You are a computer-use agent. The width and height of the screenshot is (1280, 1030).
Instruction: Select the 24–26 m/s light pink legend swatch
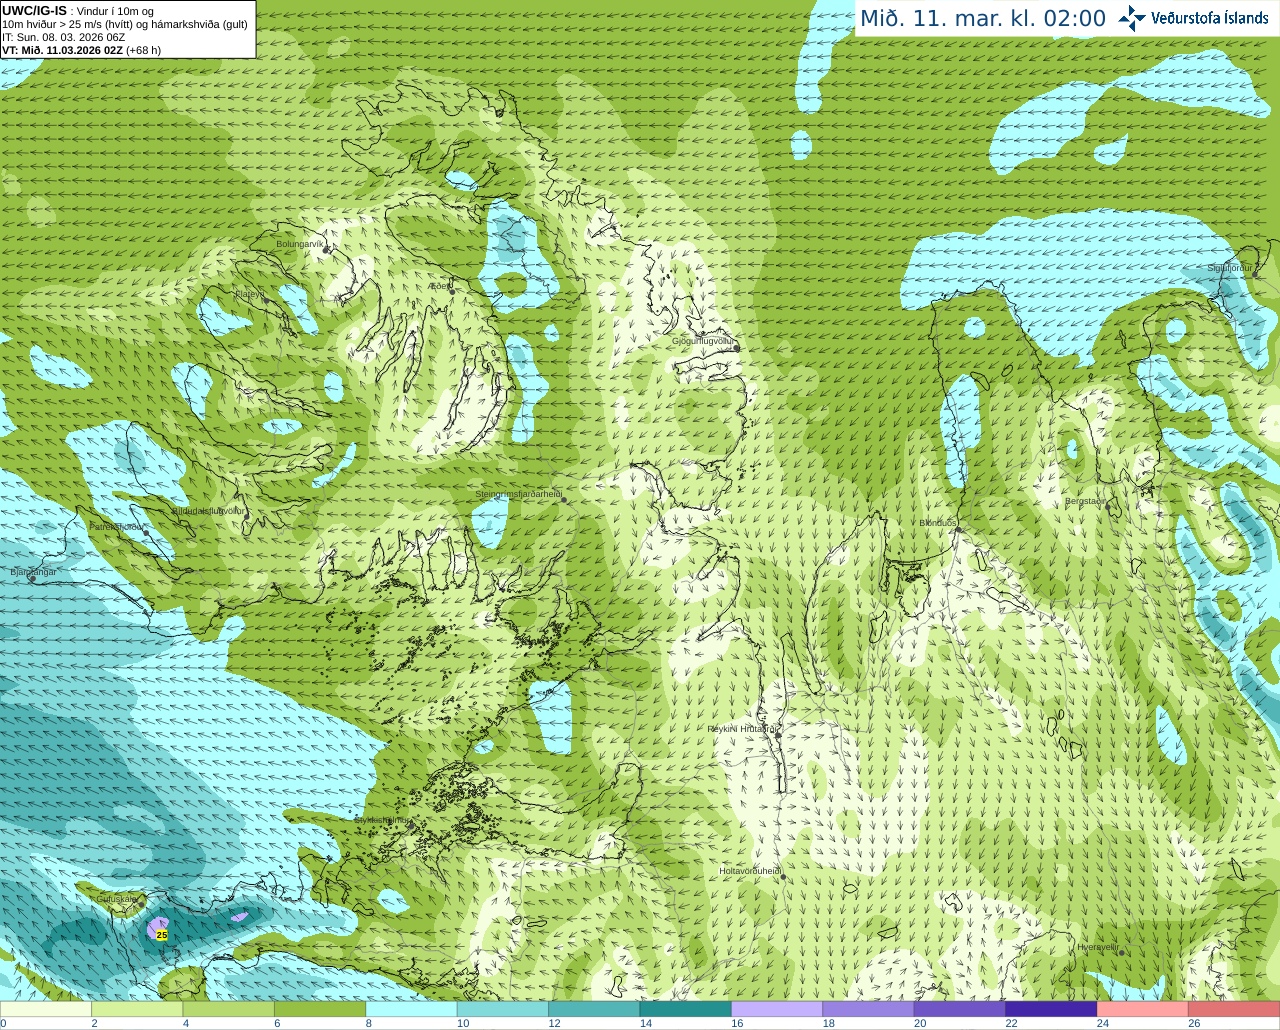[x=1143, y=1009]
